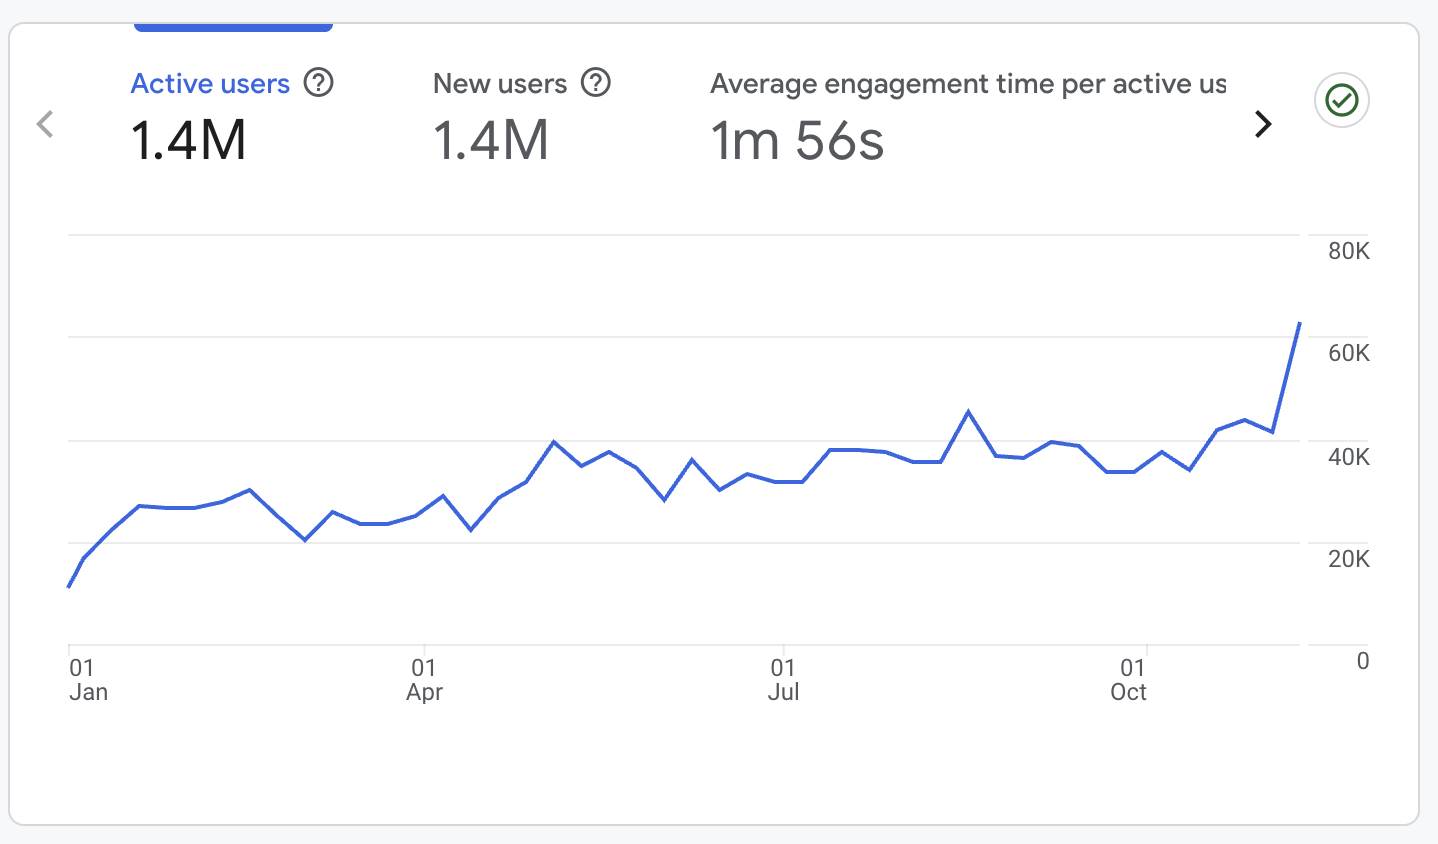Click the 1.4M New users value
The image size is (1438, 844).
tap(491, 140)
